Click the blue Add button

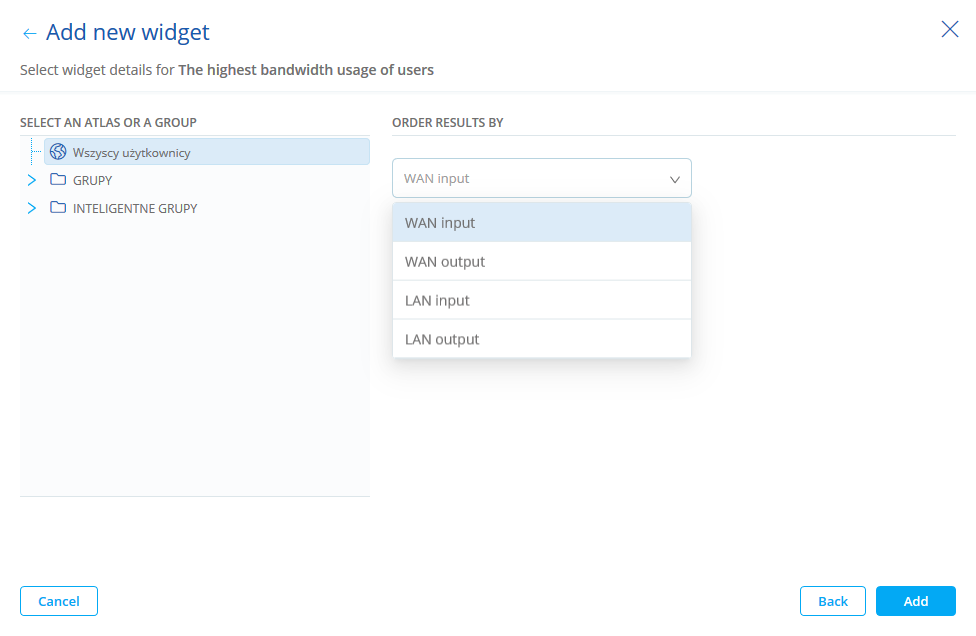(x=915, y=601)
